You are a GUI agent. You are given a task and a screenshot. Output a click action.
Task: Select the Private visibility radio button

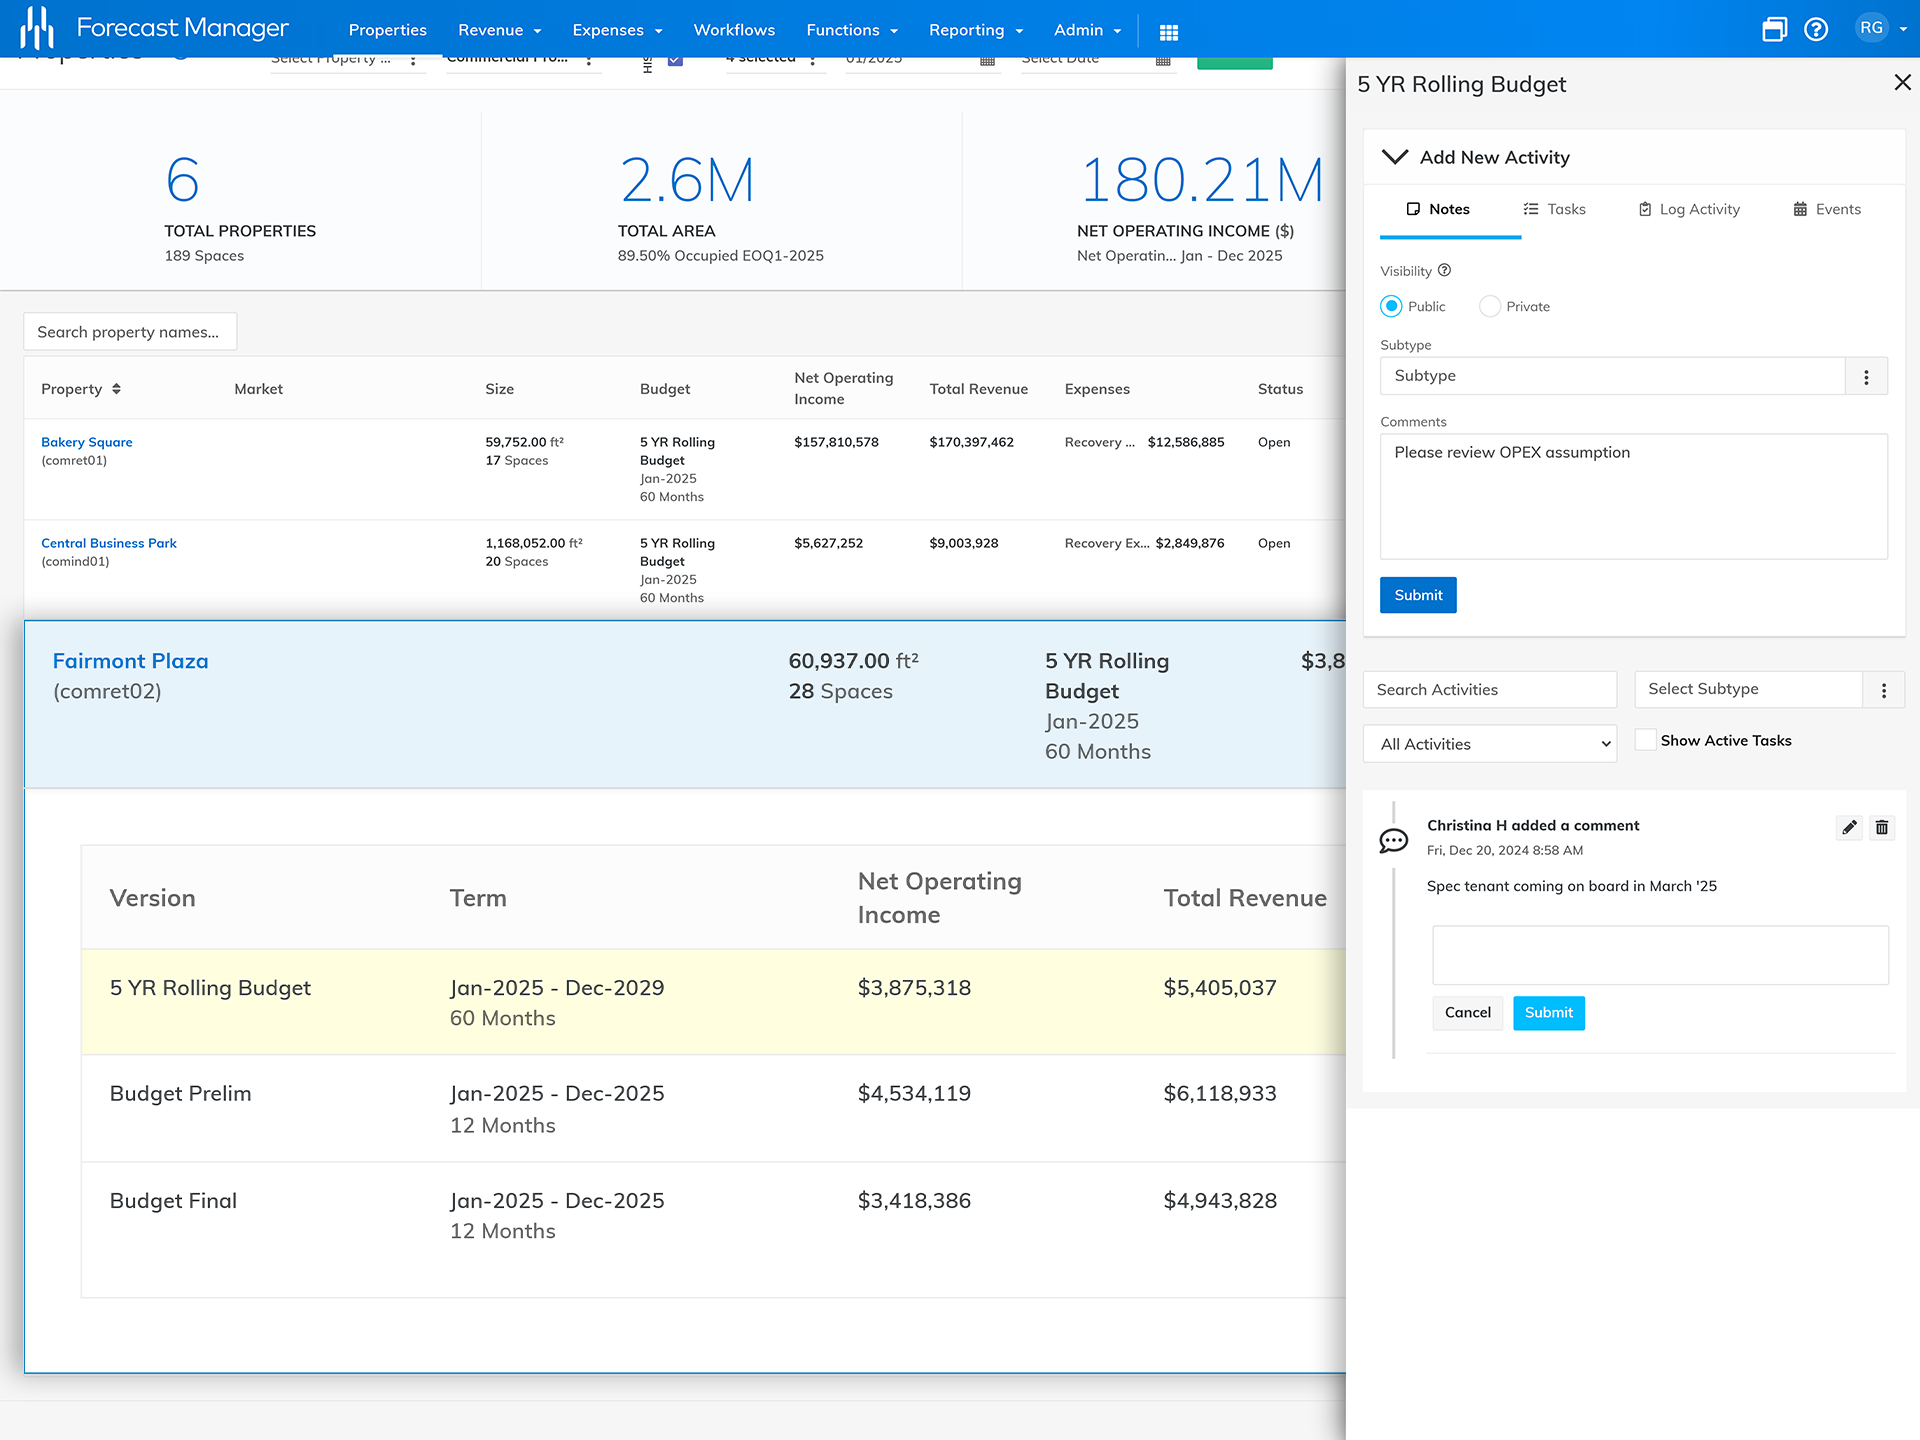[x=1489, y=306]
